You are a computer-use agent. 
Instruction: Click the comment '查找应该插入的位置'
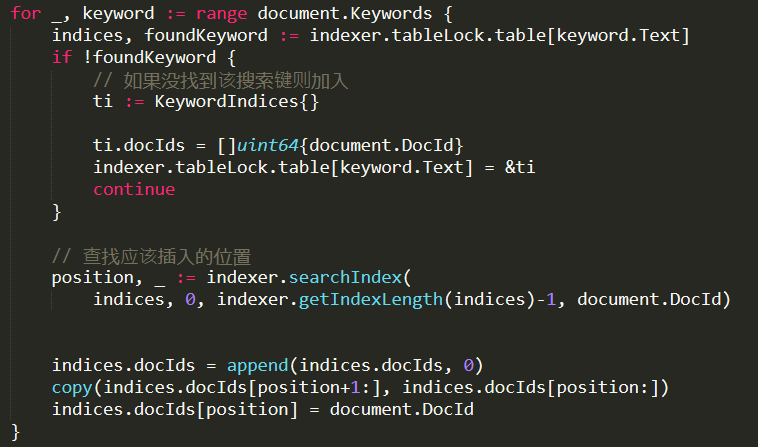point(167,256)
